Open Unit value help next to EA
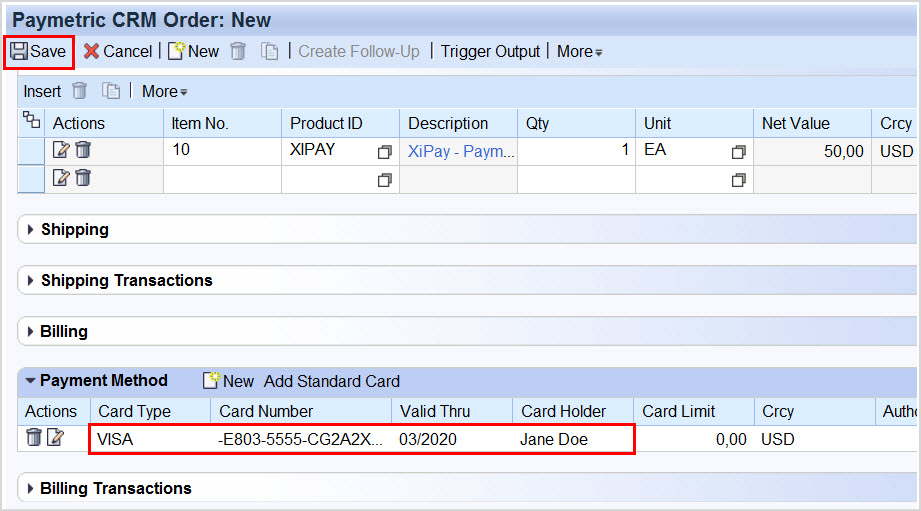The height and width of the screenshot is (511, 921). [738, 152]
